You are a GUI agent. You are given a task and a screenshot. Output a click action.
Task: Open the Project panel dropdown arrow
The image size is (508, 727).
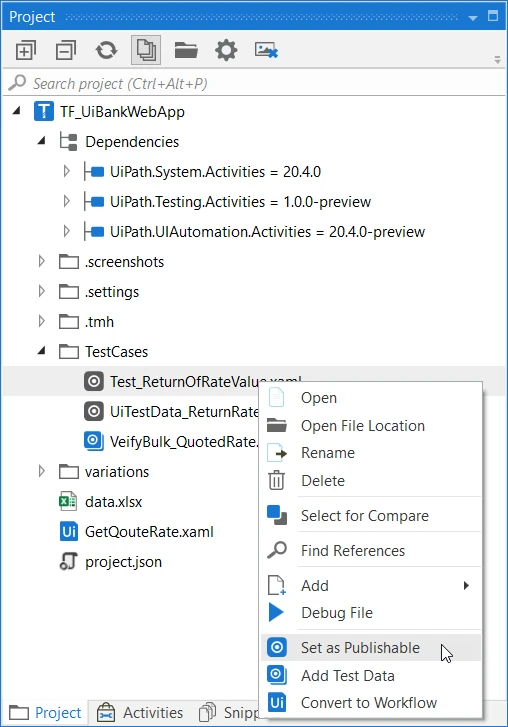(473, 18)
